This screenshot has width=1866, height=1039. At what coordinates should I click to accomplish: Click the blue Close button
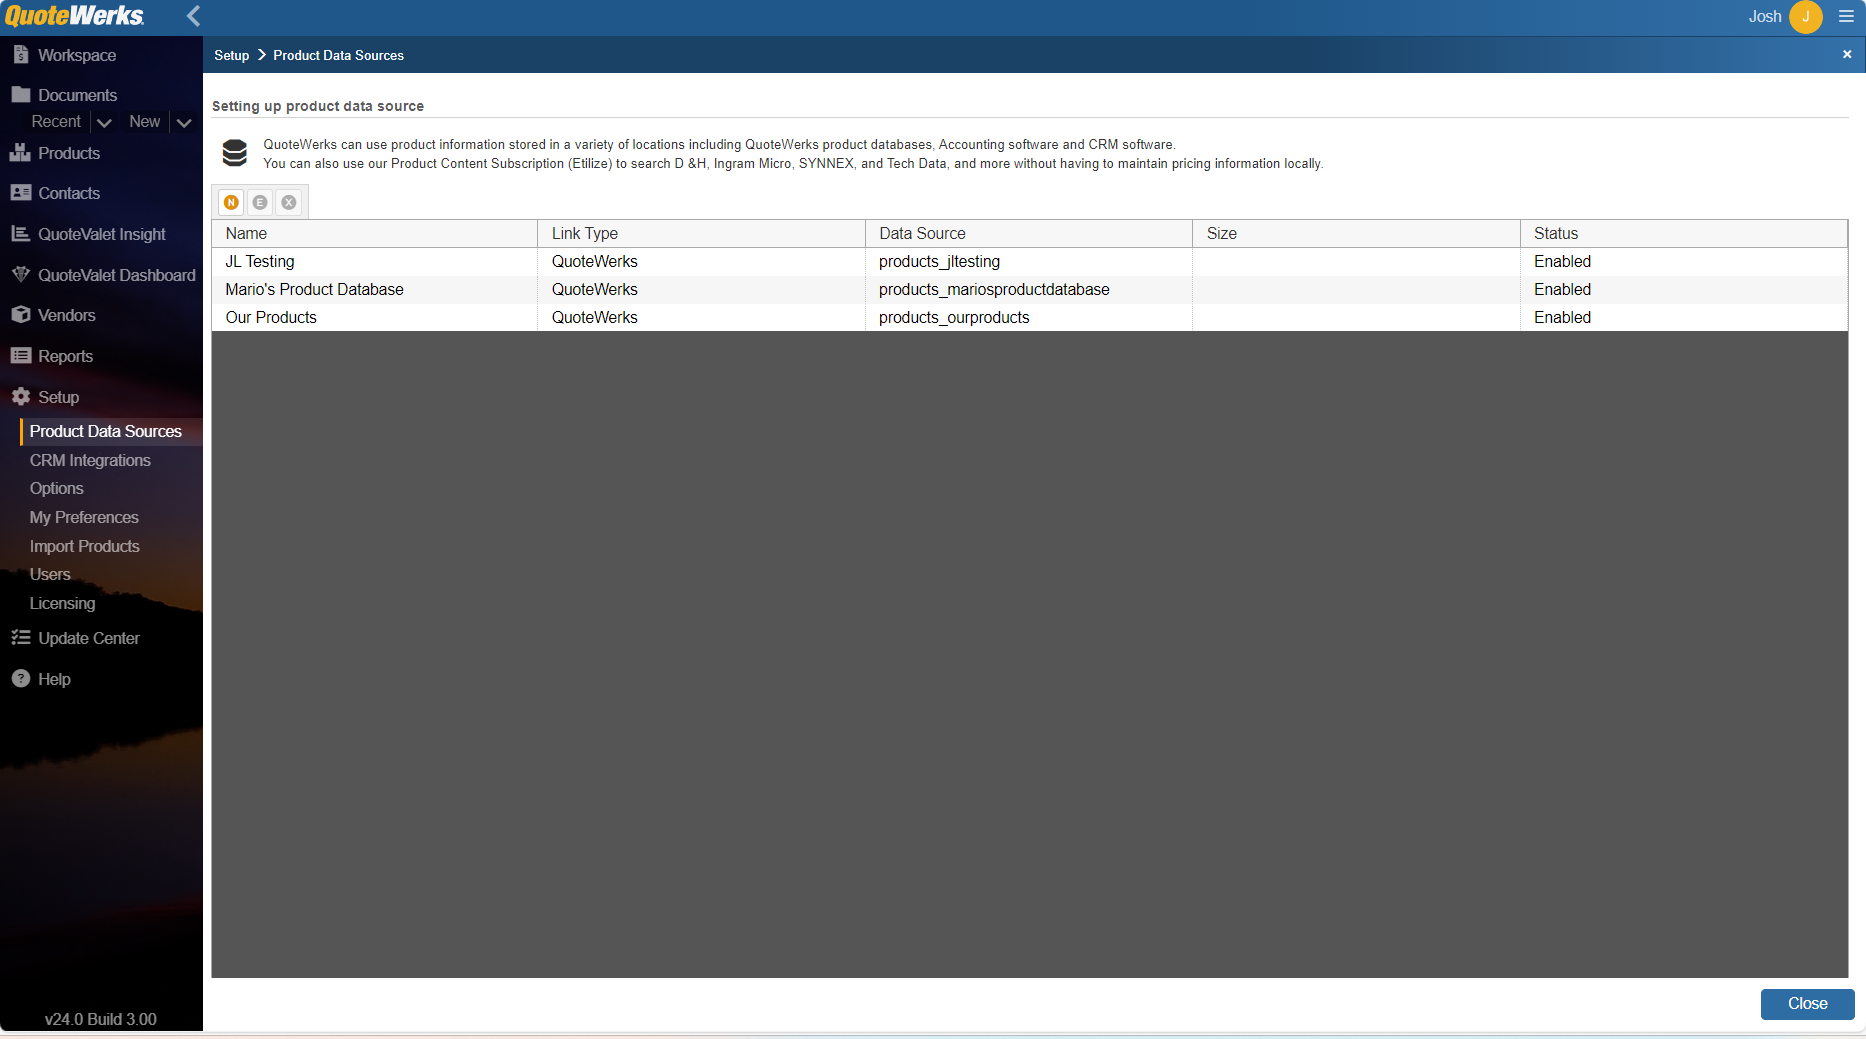[1807, 1004]
